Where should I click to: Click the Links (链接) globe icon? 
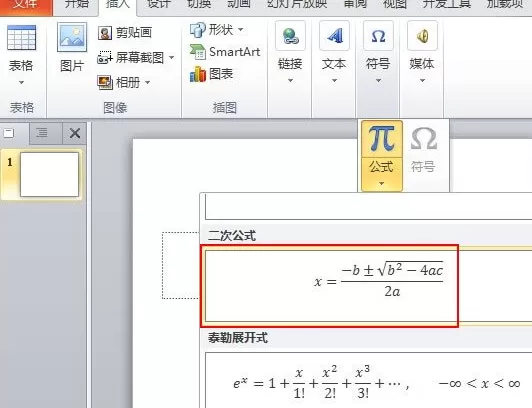click(x=290, y=36)
